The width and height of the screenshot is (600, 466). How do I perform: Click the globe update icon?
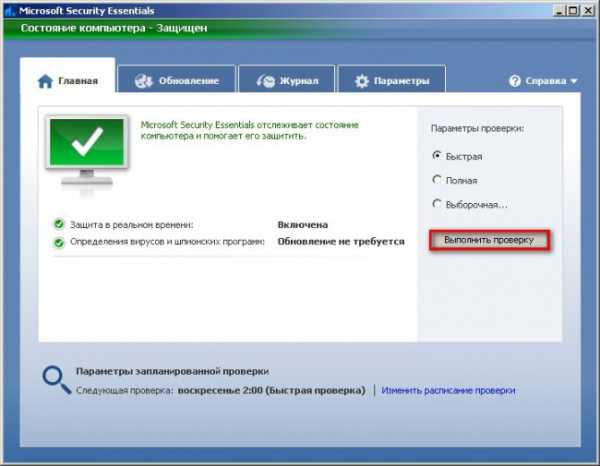click(x=143, y=81)
